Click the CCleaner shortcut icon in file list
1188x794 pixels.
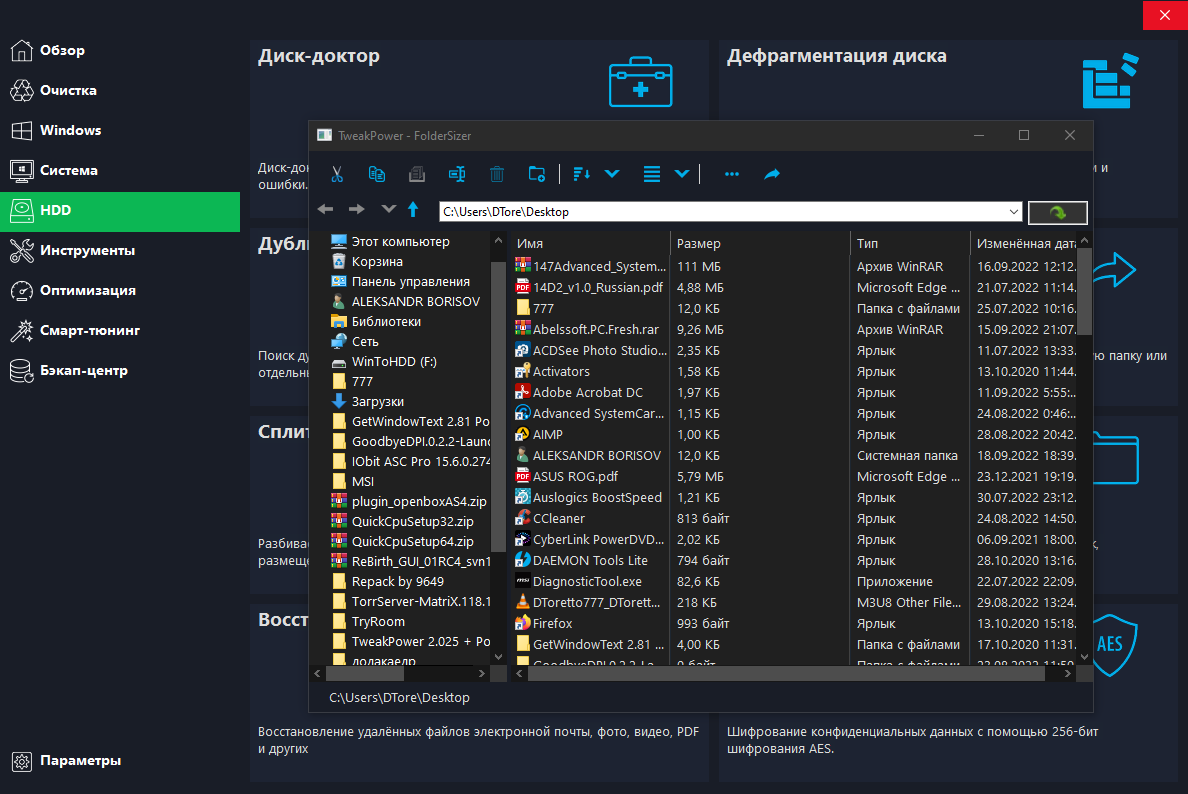coord(523,518)
